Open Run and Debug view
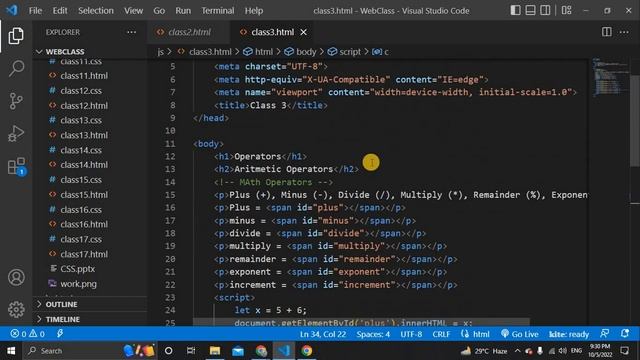640x360 pixels. pyautogui.click(x=16, y=133)
